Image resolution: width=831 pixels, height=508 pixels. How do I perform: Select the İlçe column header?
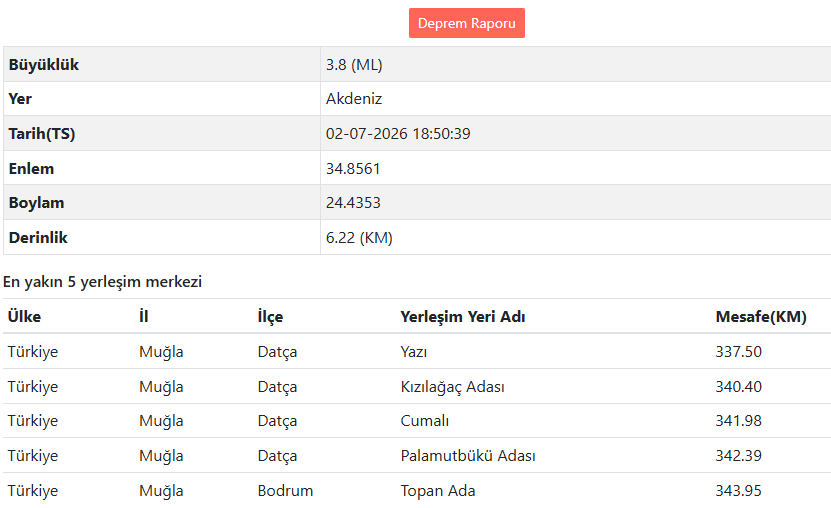point(270,317)
